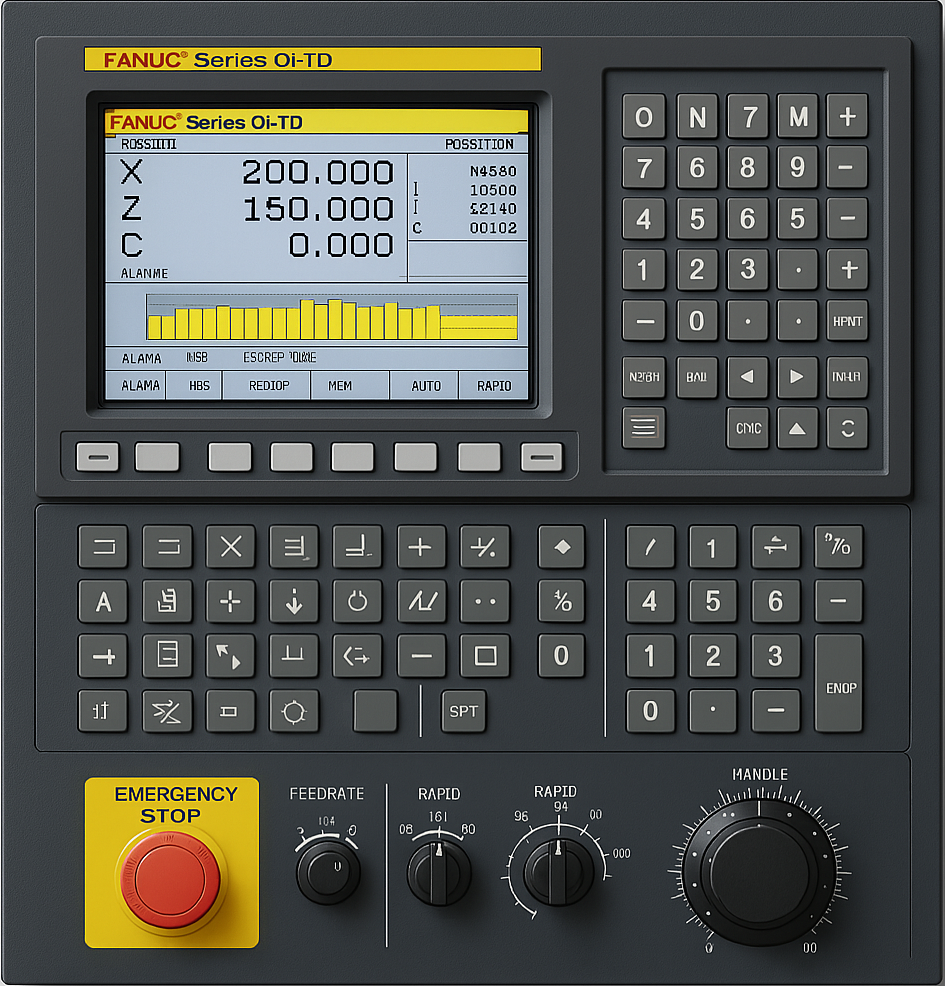945x986 pixels.
Task: Tap the horizontal lines list key
Action: (x=643, y=428)
